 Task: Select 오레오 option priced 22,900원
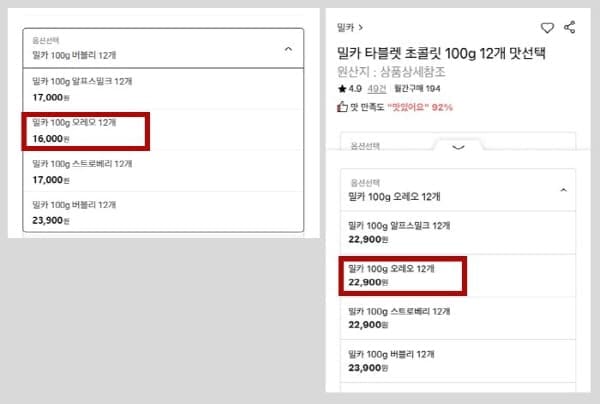pos(458,275)
